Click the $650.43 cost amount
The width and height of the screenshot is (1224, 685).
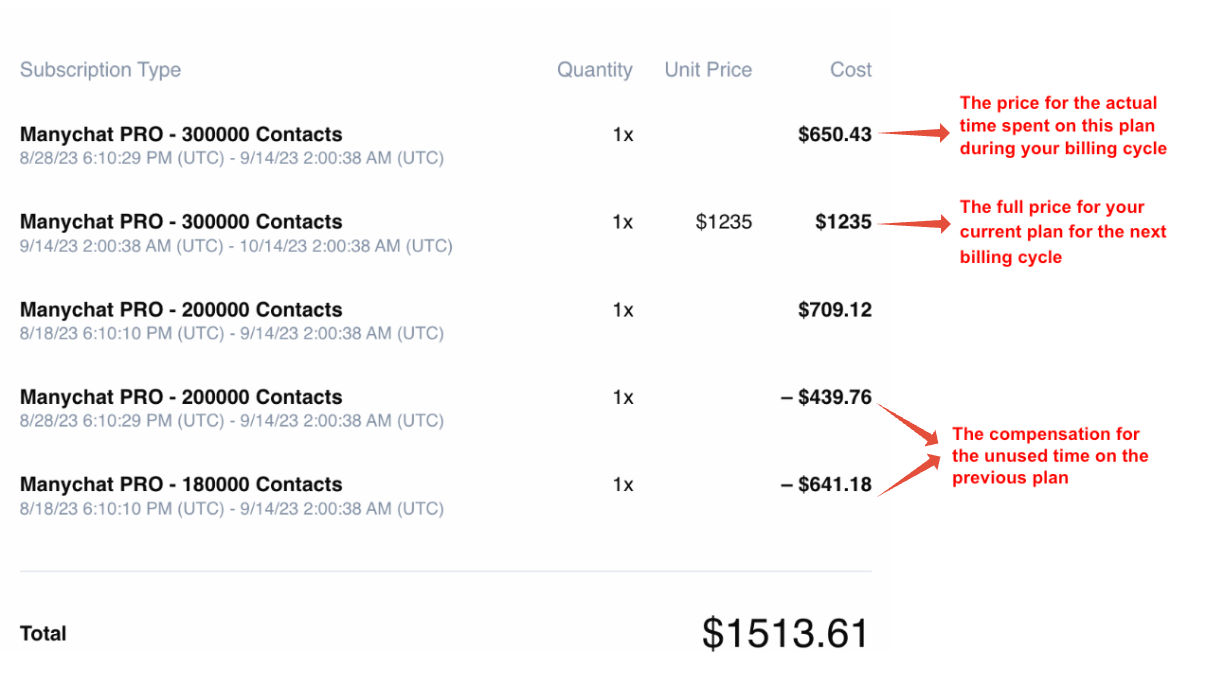pyautogui.click(x=834, y=134)
